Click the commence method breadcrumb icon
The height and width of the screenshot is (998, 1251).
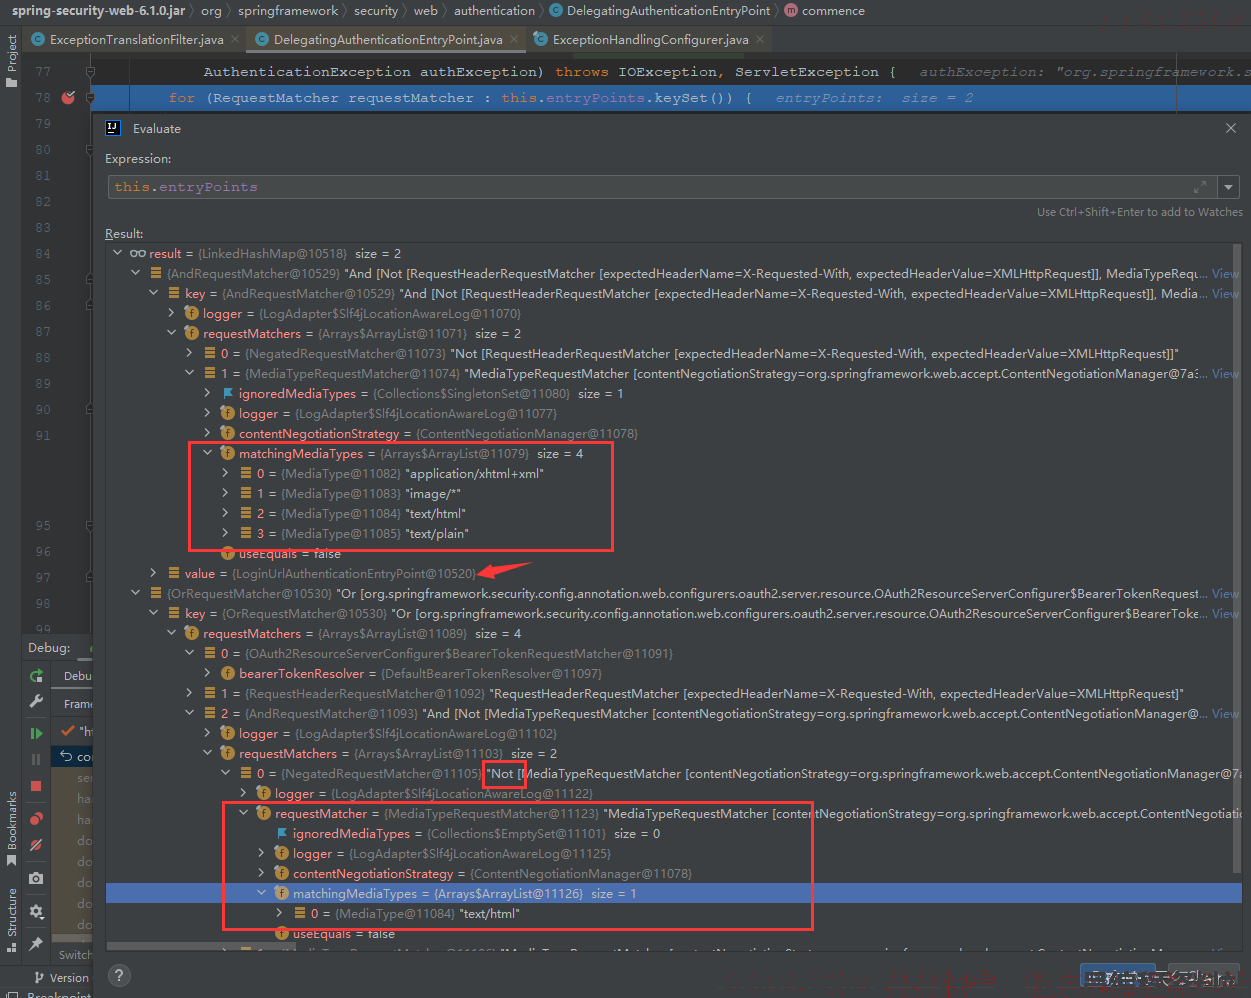pos(791,11)
